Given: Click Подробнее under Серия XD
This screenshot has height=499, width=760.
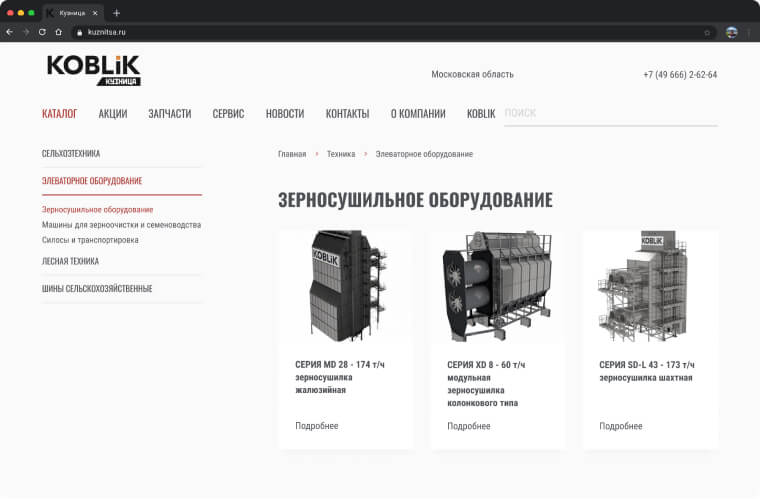Looking at the screenshot, I should (x=469, y=426).
